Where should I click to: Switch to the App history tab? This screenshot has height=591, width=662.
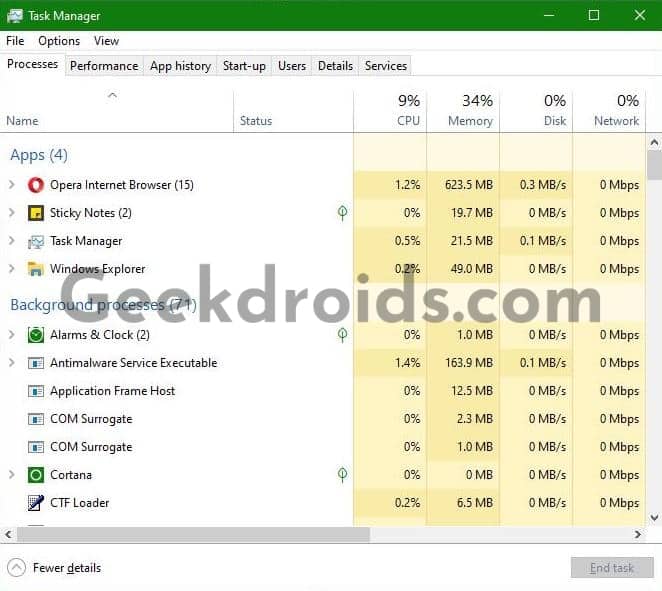(x=180, y=66)
